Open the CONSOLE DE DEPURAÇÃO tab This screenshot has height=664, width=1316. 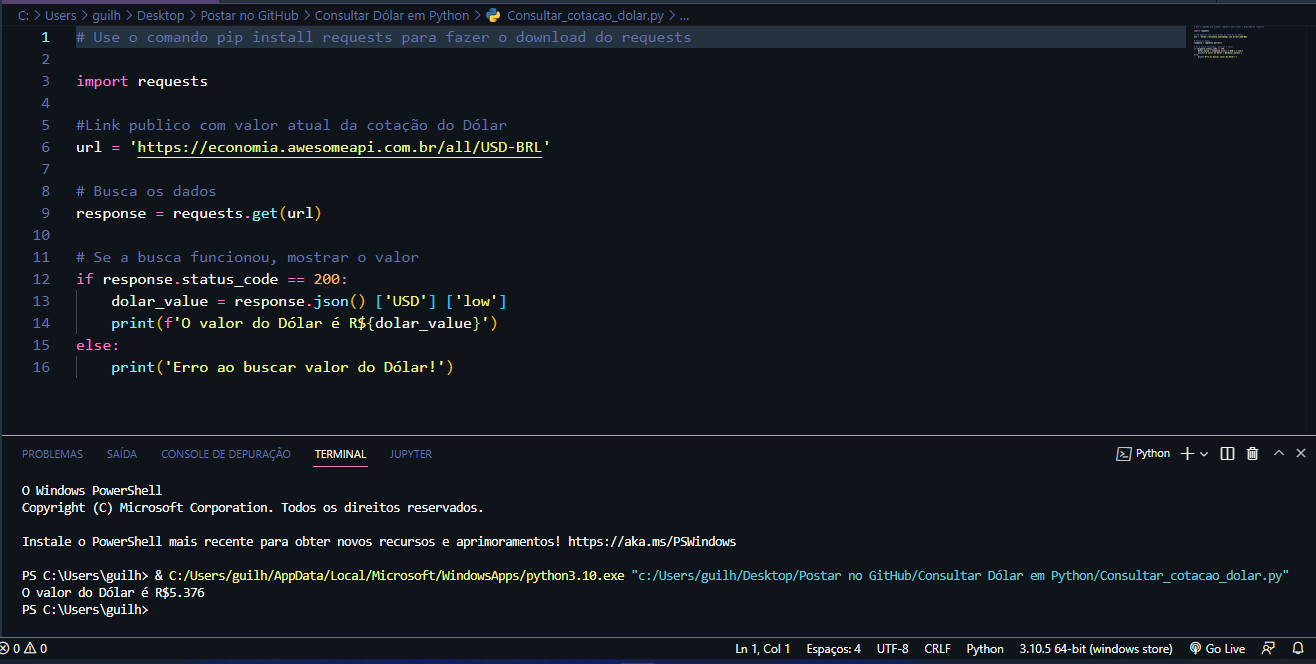[226, 454]
